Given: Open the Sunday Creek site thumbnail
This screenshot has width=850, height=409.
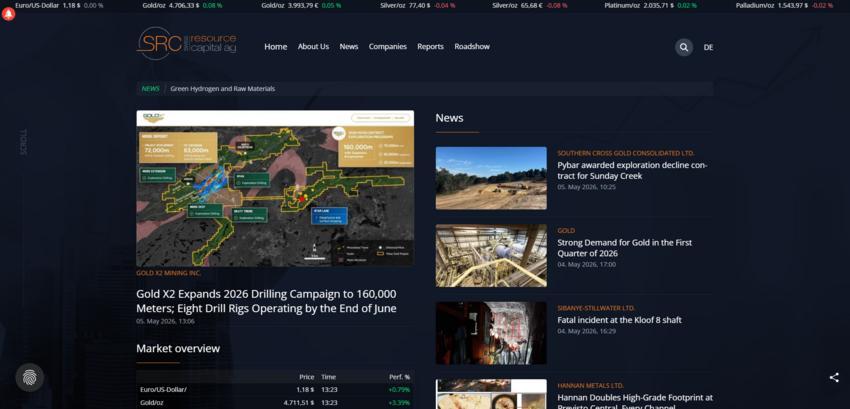Looking at the screenshot, I should (x=491, y=178).
